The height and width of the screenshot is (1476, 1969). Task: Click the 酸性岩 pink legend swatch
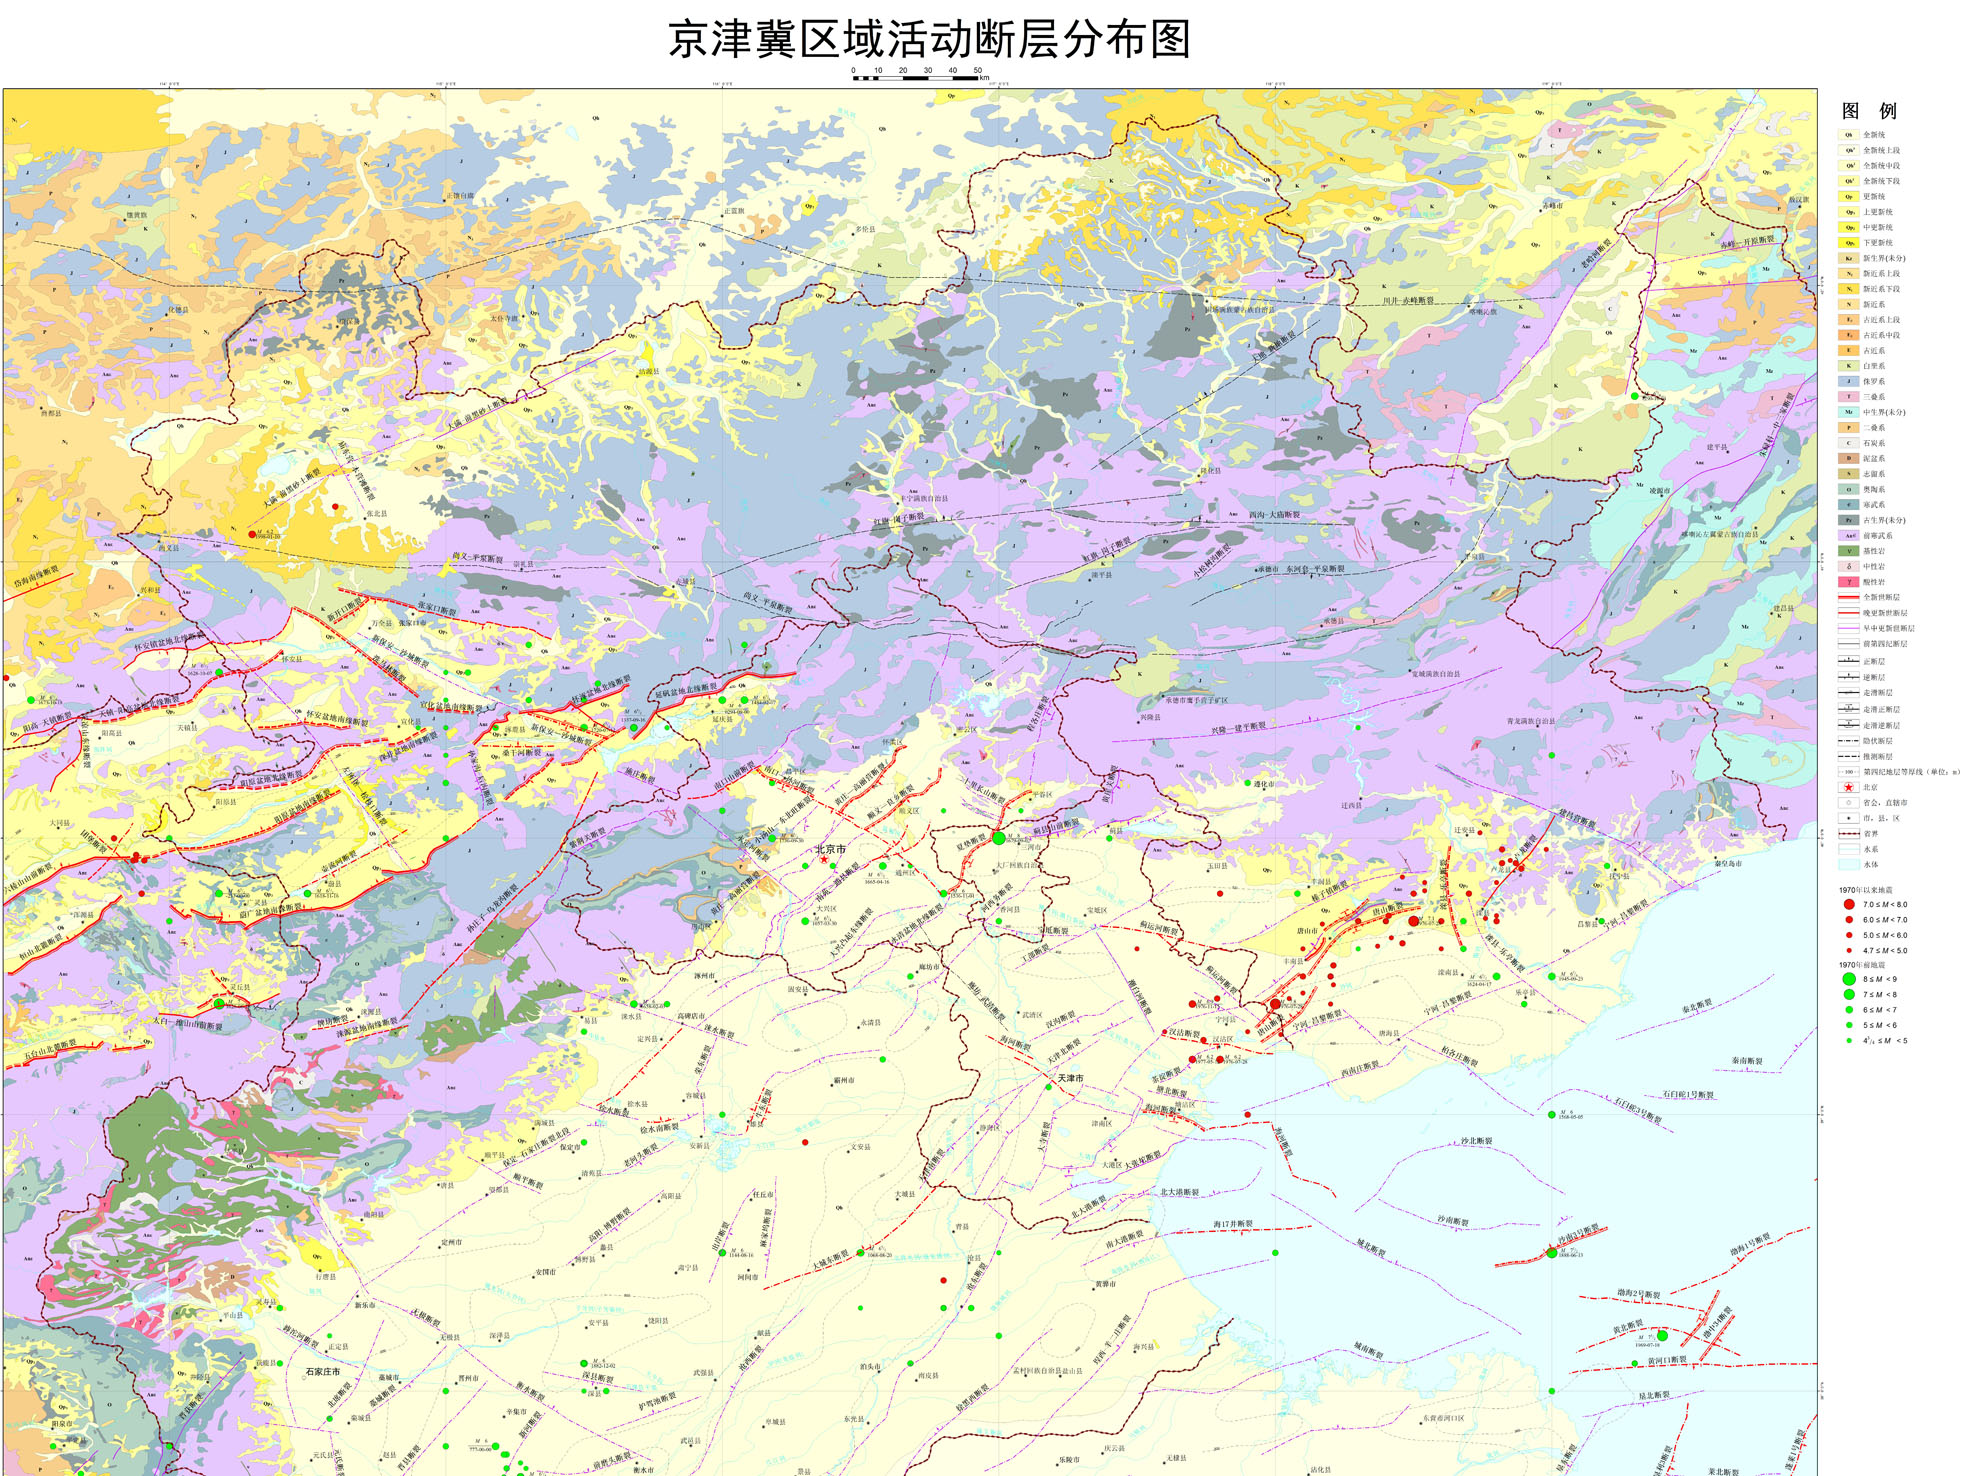click(1849, 582)
